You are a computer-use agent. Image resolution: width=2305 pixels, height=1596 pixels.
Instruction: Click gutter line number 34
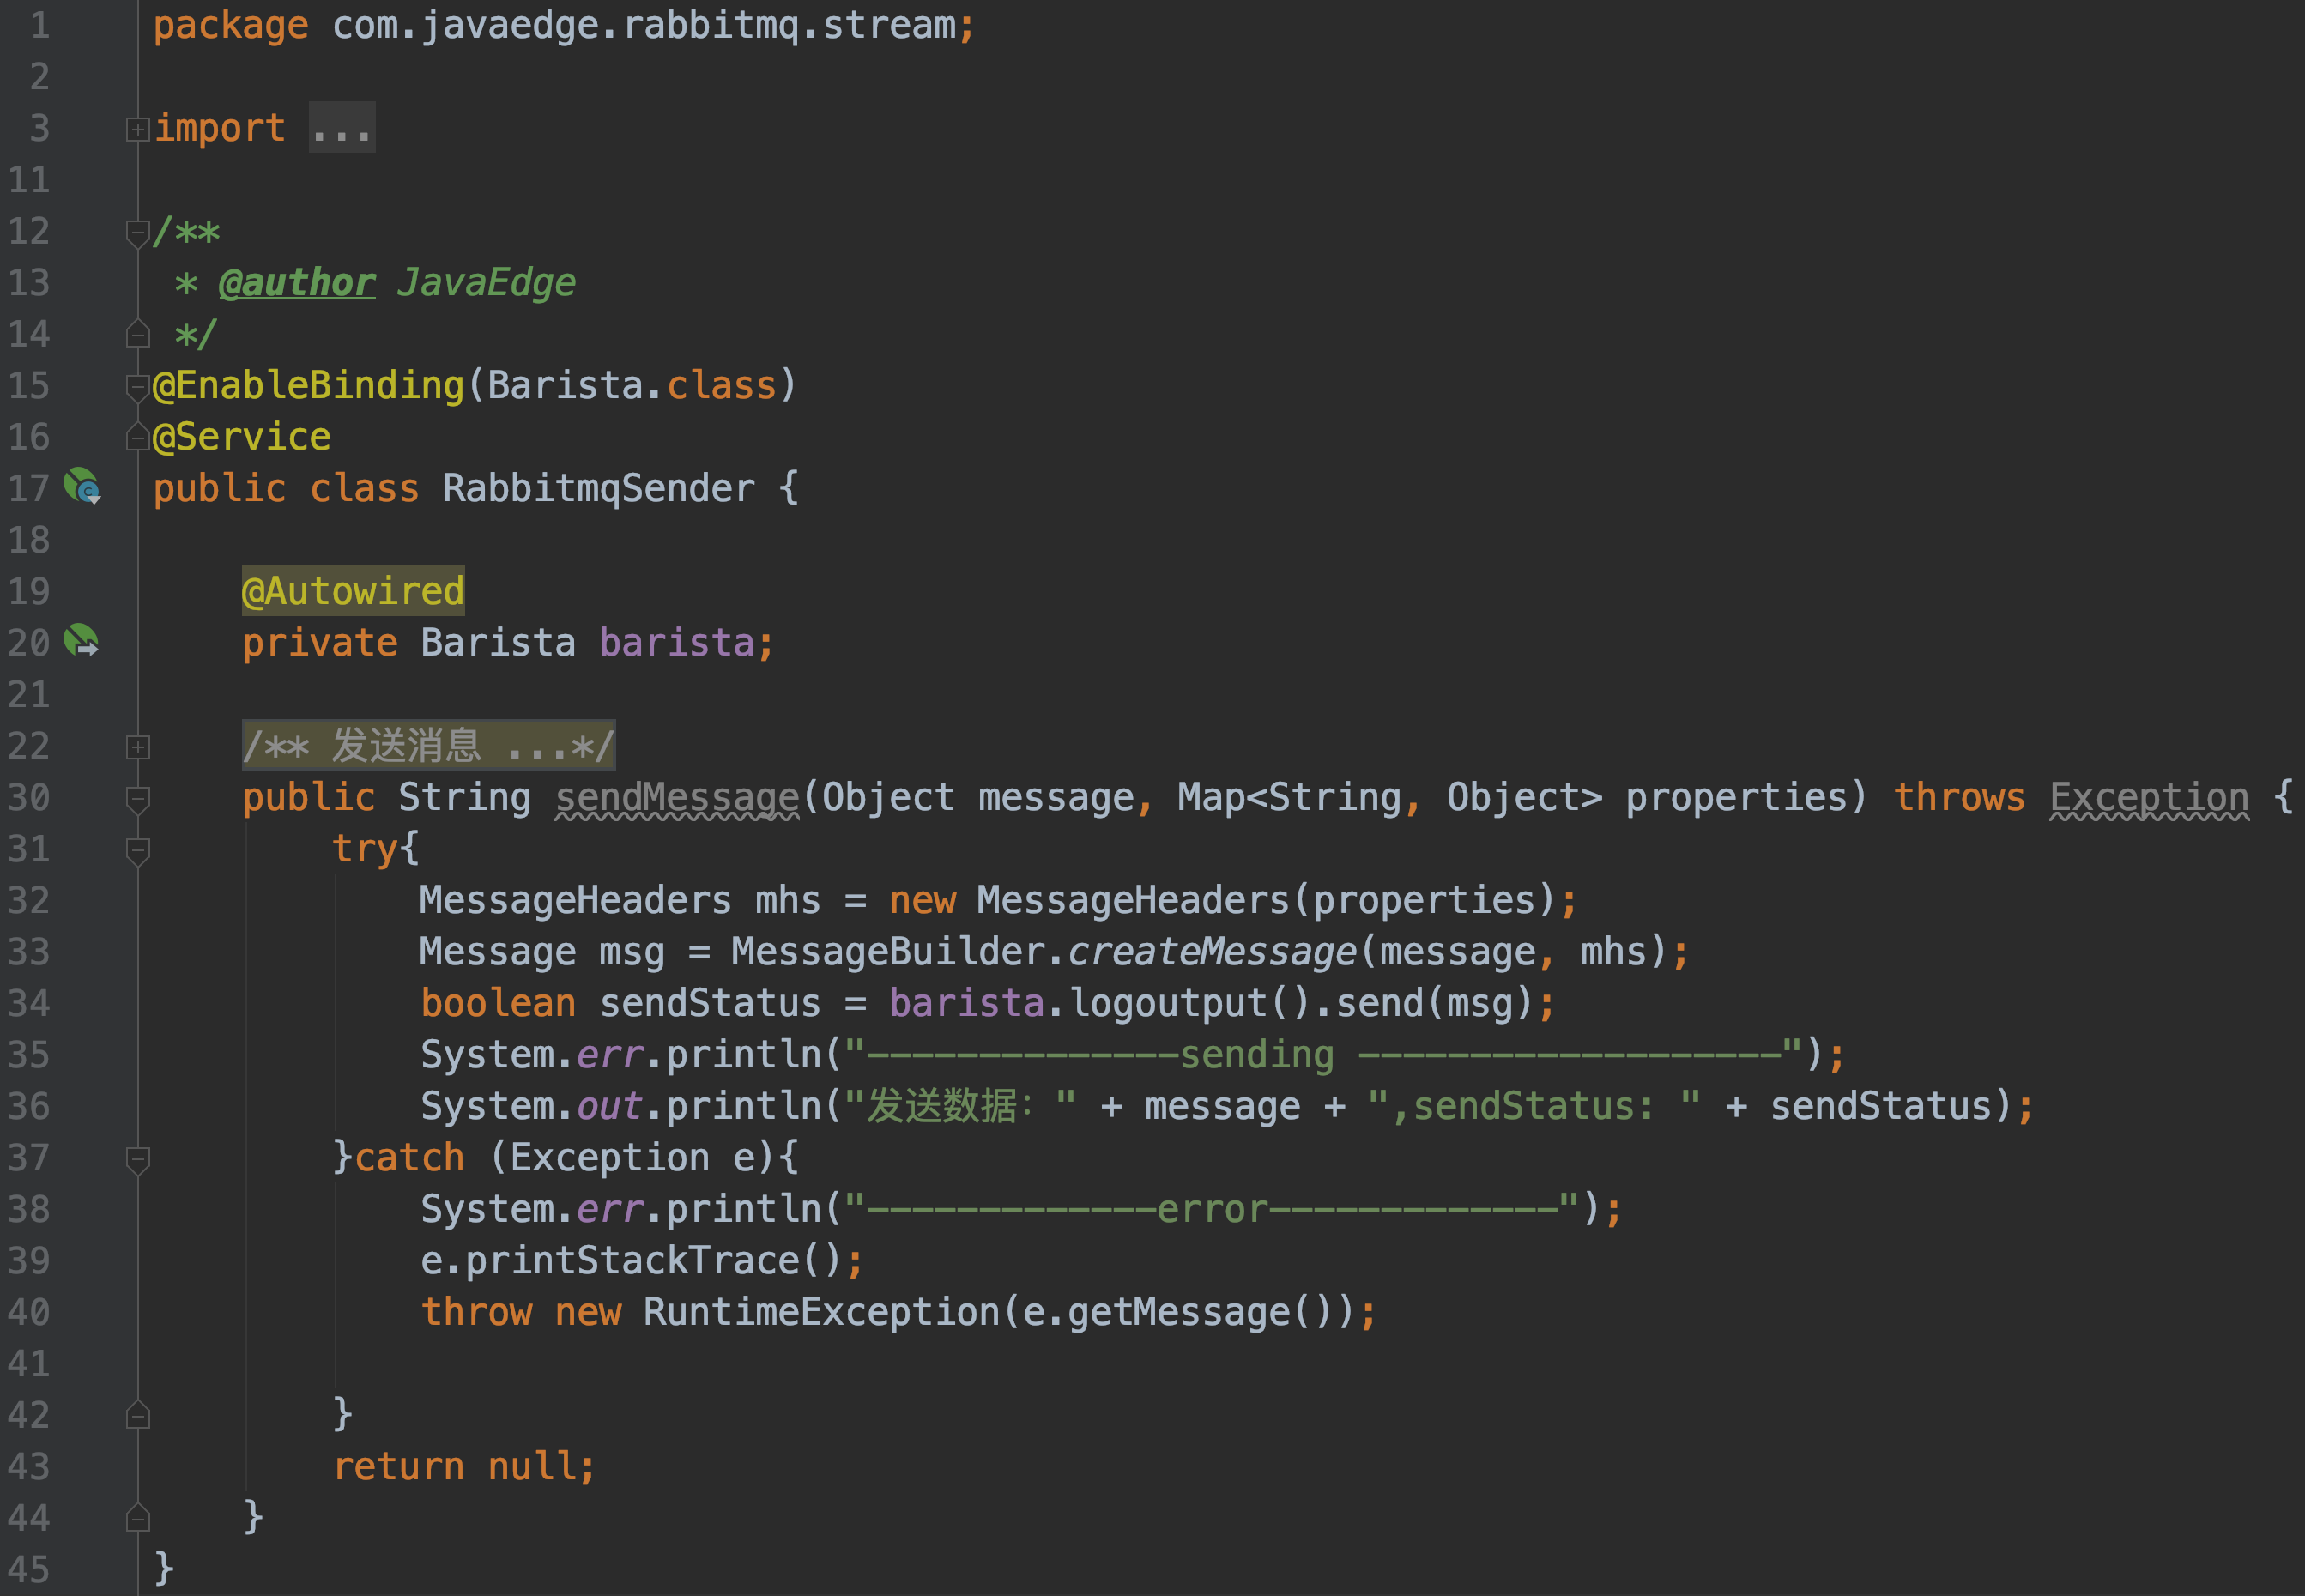tap(29, 1003)
